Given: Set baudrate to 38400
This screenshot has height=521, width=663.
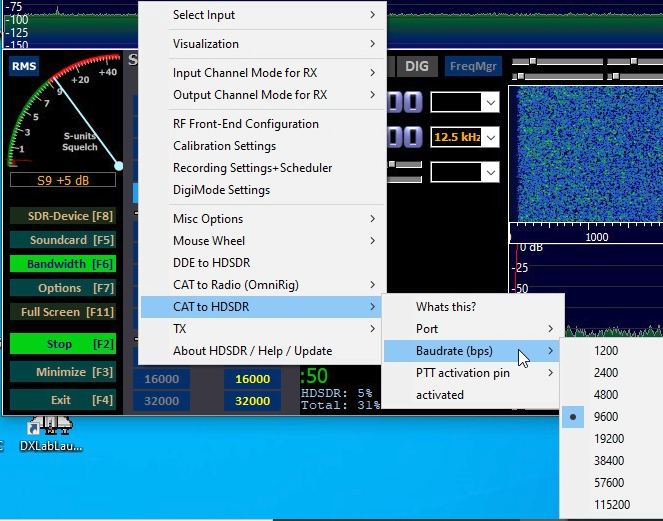Looking at the screenshot, I should click(x=612, y=461).
